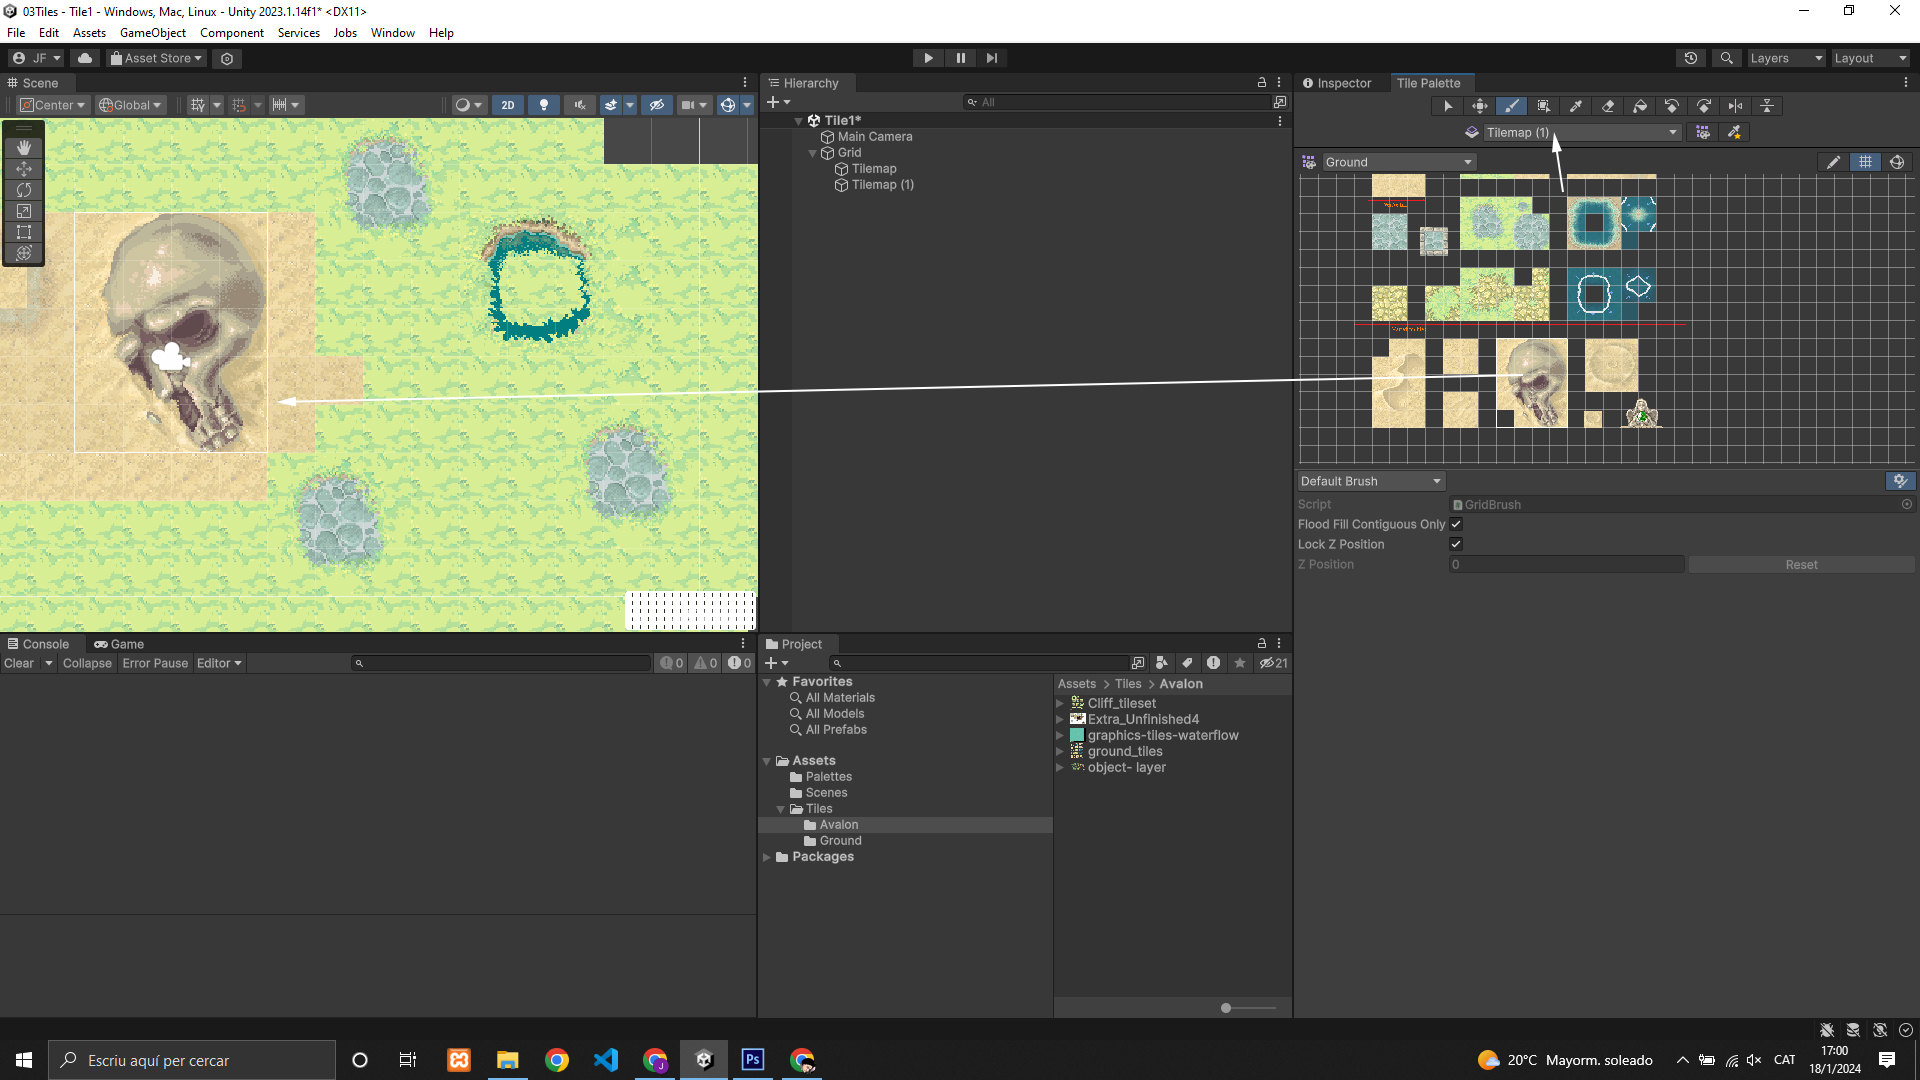
Task: Toggle the palette grid visibility button
Action: [1865, 162]
